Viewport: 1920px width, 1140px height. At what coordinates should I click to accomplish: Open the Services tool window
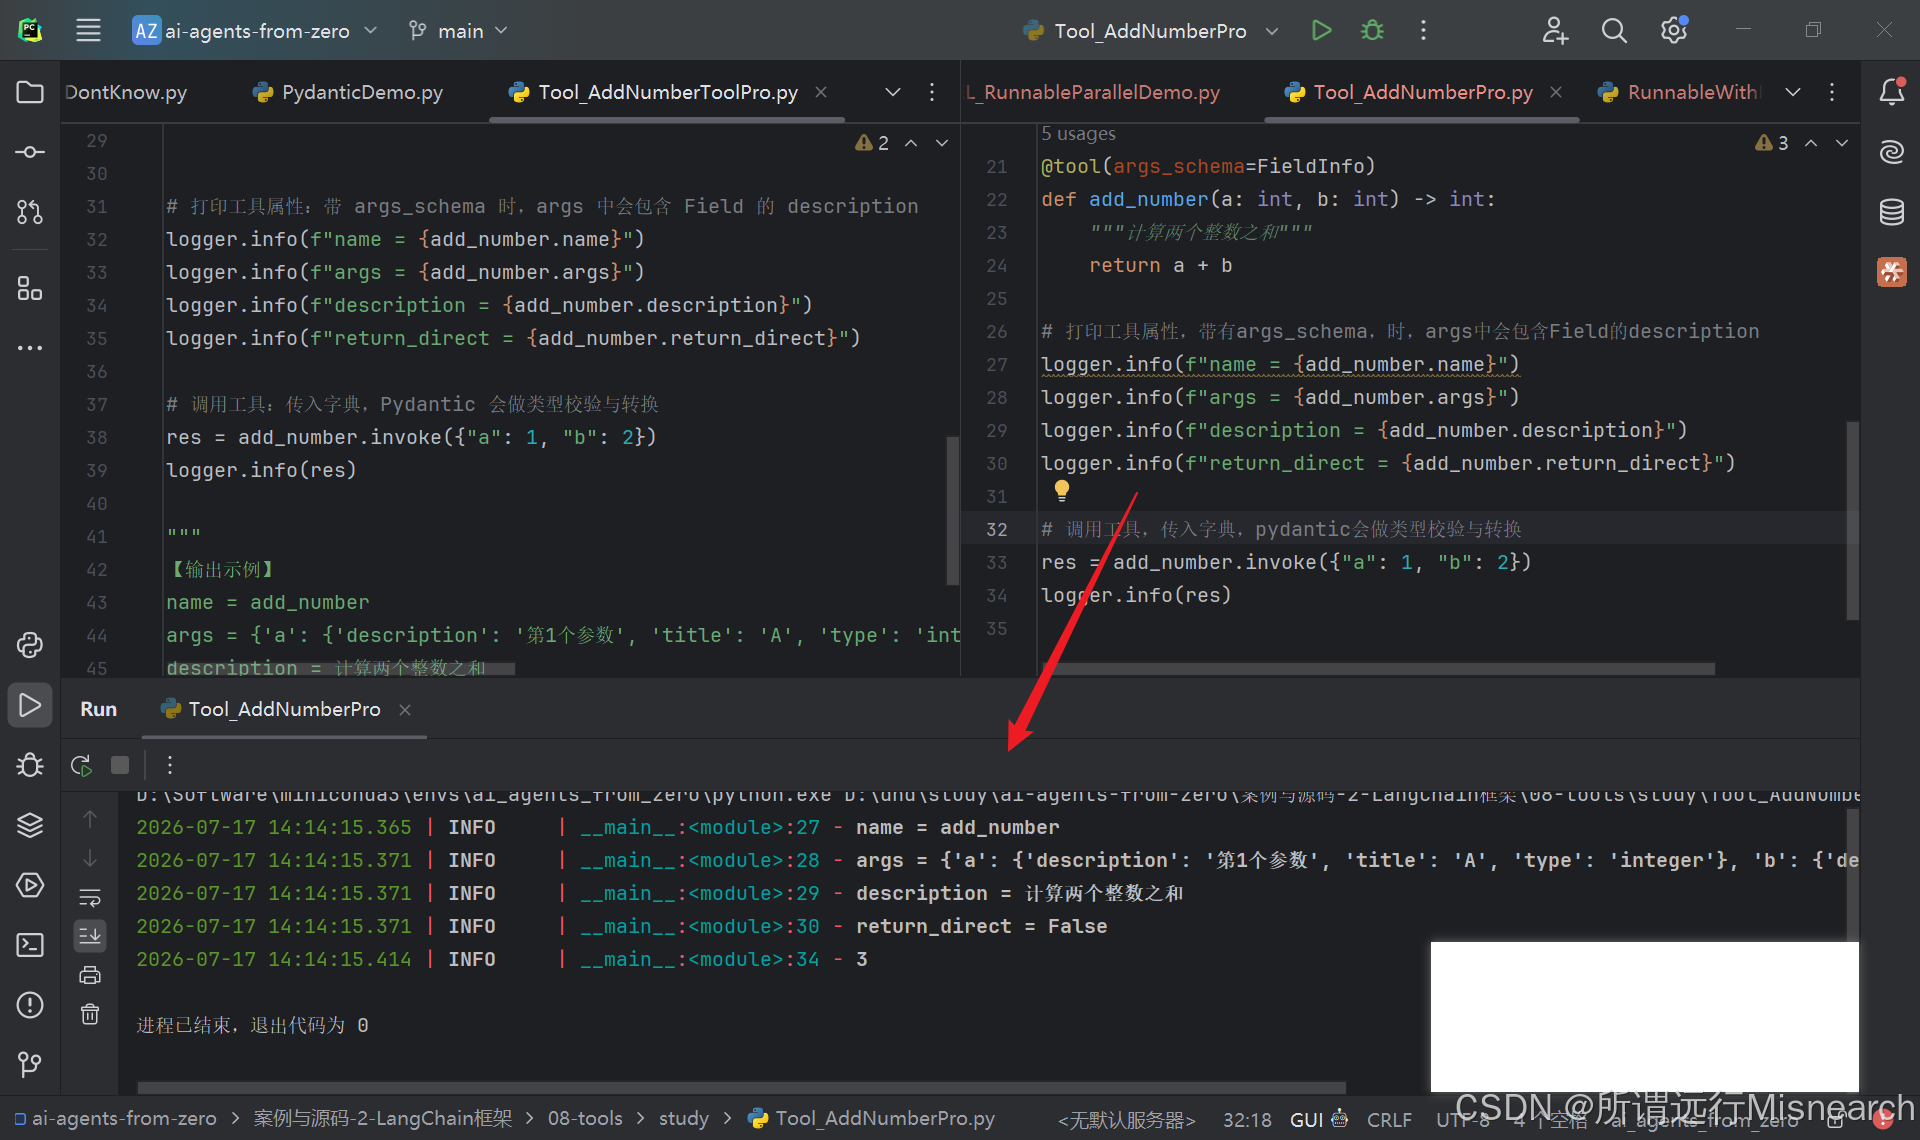click(30, 885)
